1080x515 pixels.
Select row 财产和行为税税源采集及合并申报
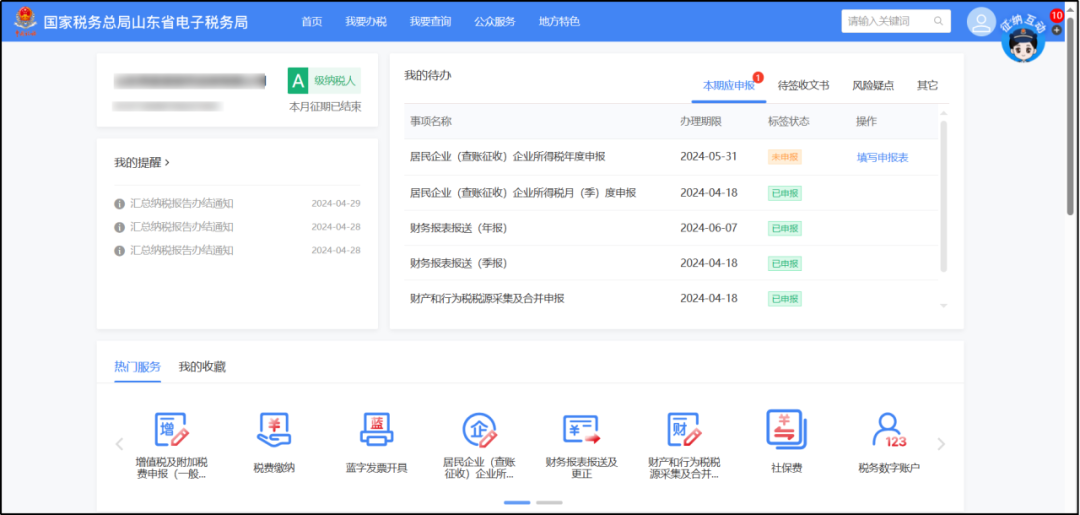point(672,298)
